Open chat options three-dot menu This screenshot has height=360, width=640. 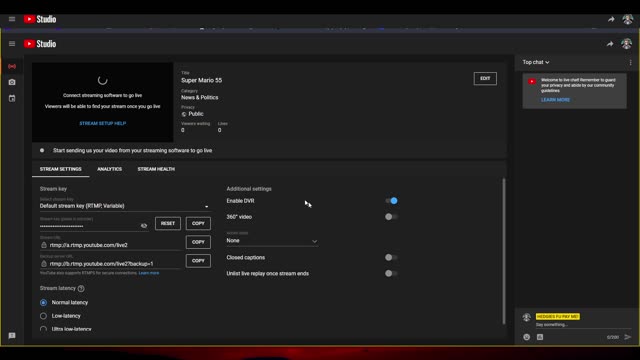pos(630,62)
